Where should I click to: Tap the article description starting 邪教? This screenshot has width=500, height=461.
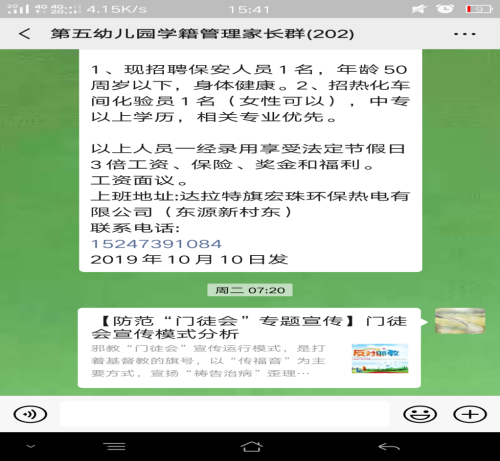[x=208, y=361]
